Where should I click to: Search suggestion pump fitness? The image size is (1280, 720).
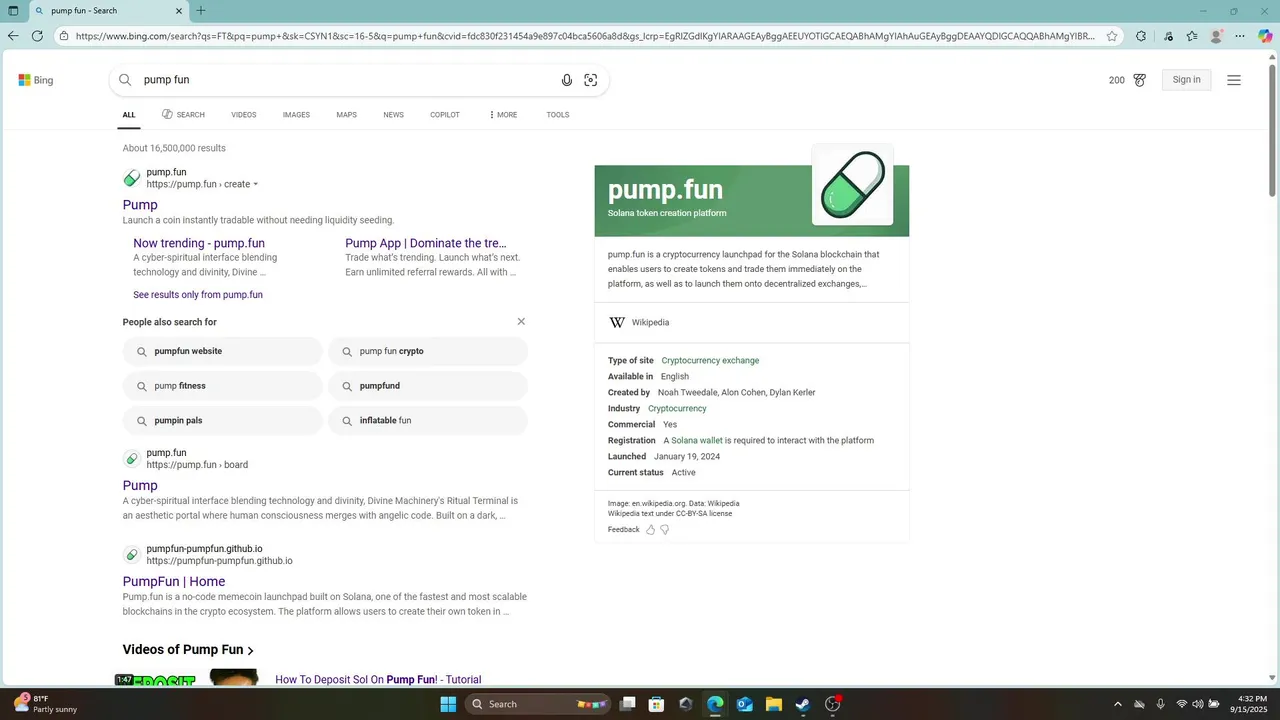click(x=223, y=386)
